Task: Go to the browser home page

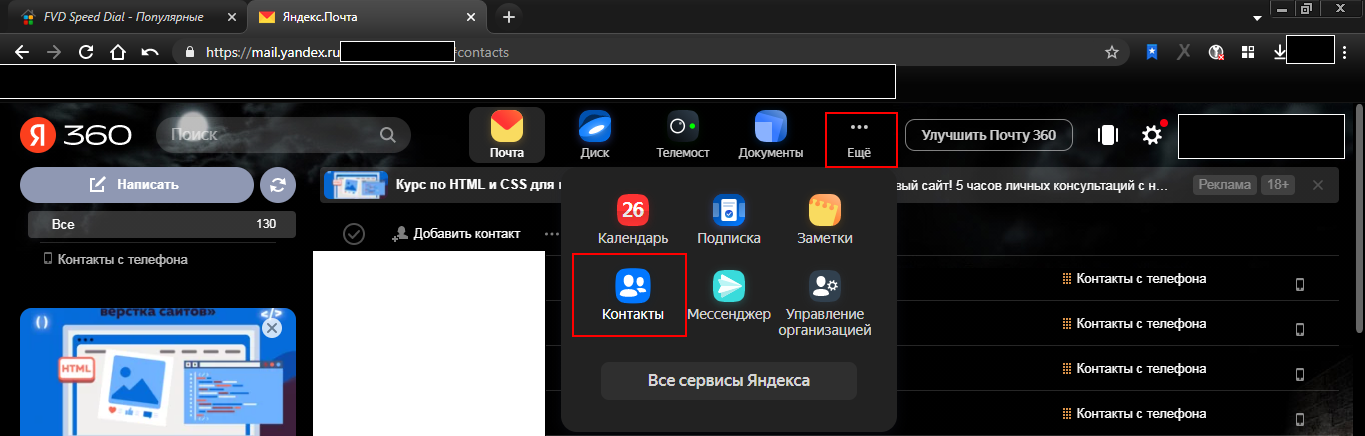Action: coord(117,52)
